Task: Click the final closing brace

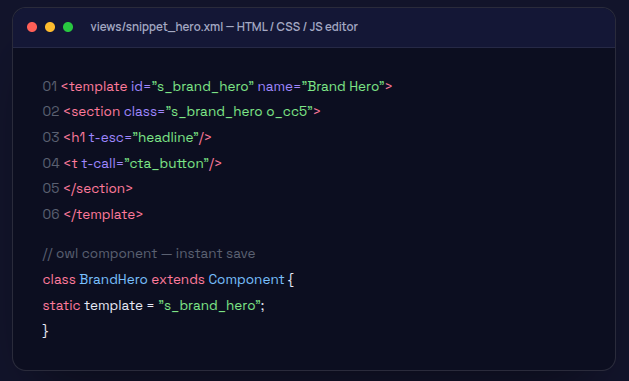Action: [x=45, y=331]
